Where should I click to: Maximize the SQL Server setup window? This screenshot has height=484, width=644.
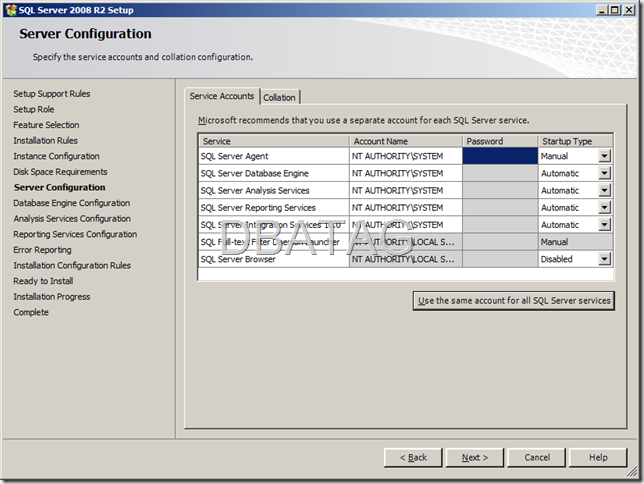point(614,10)
